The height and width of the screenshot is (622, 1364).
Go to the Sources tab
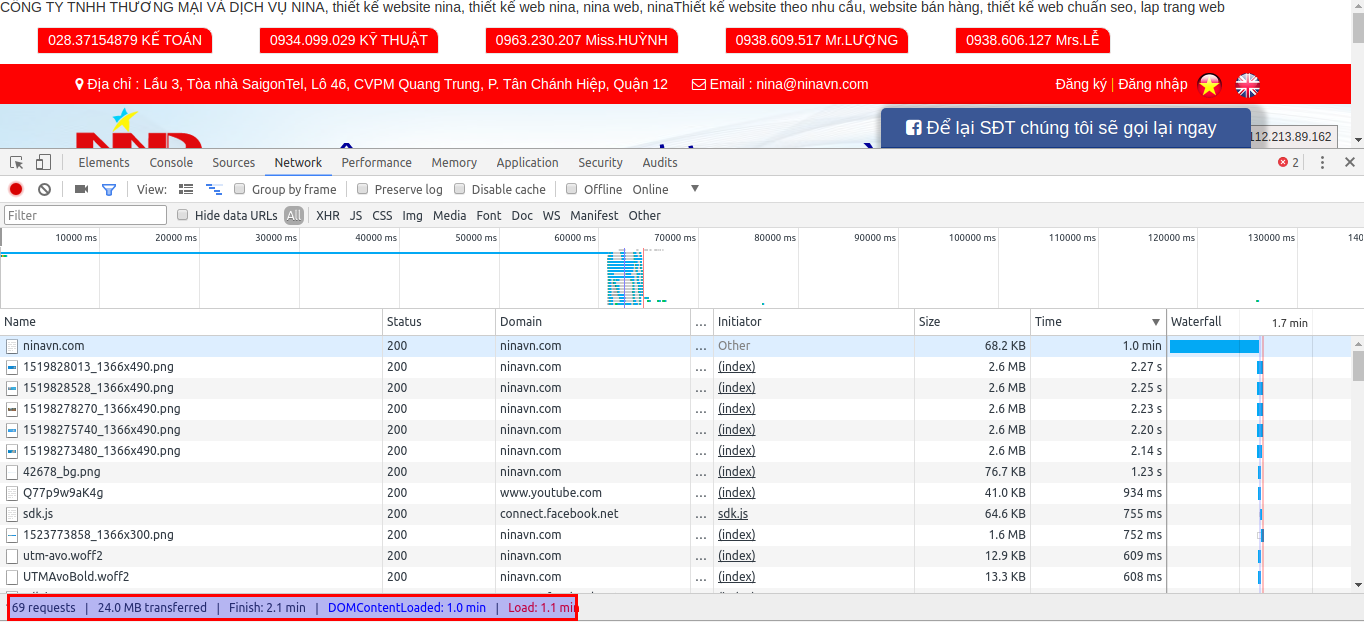click(x=234, y=162)
